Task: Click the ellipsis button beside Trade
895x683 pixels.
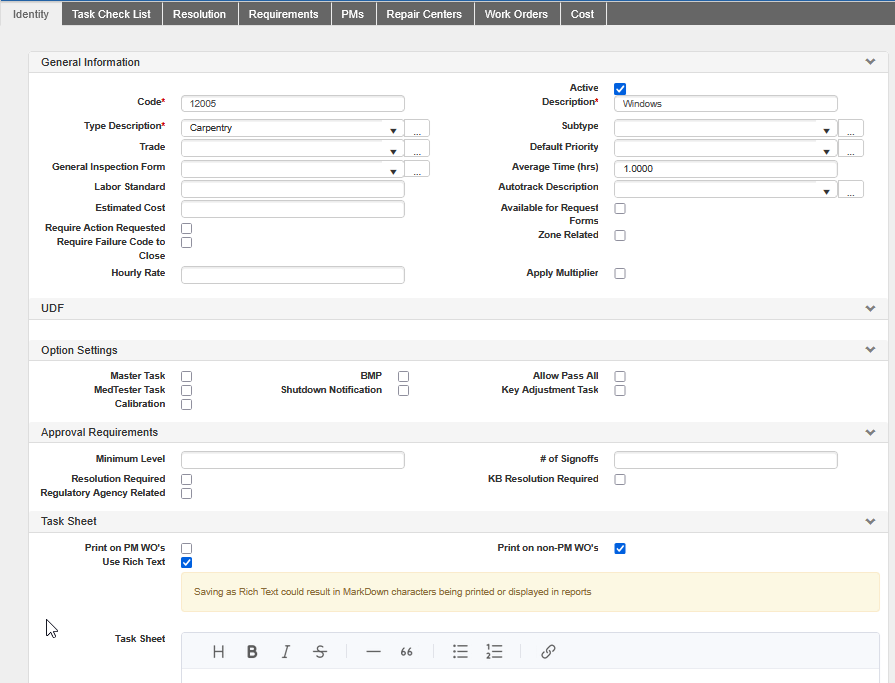Action: tap(418, 150)
